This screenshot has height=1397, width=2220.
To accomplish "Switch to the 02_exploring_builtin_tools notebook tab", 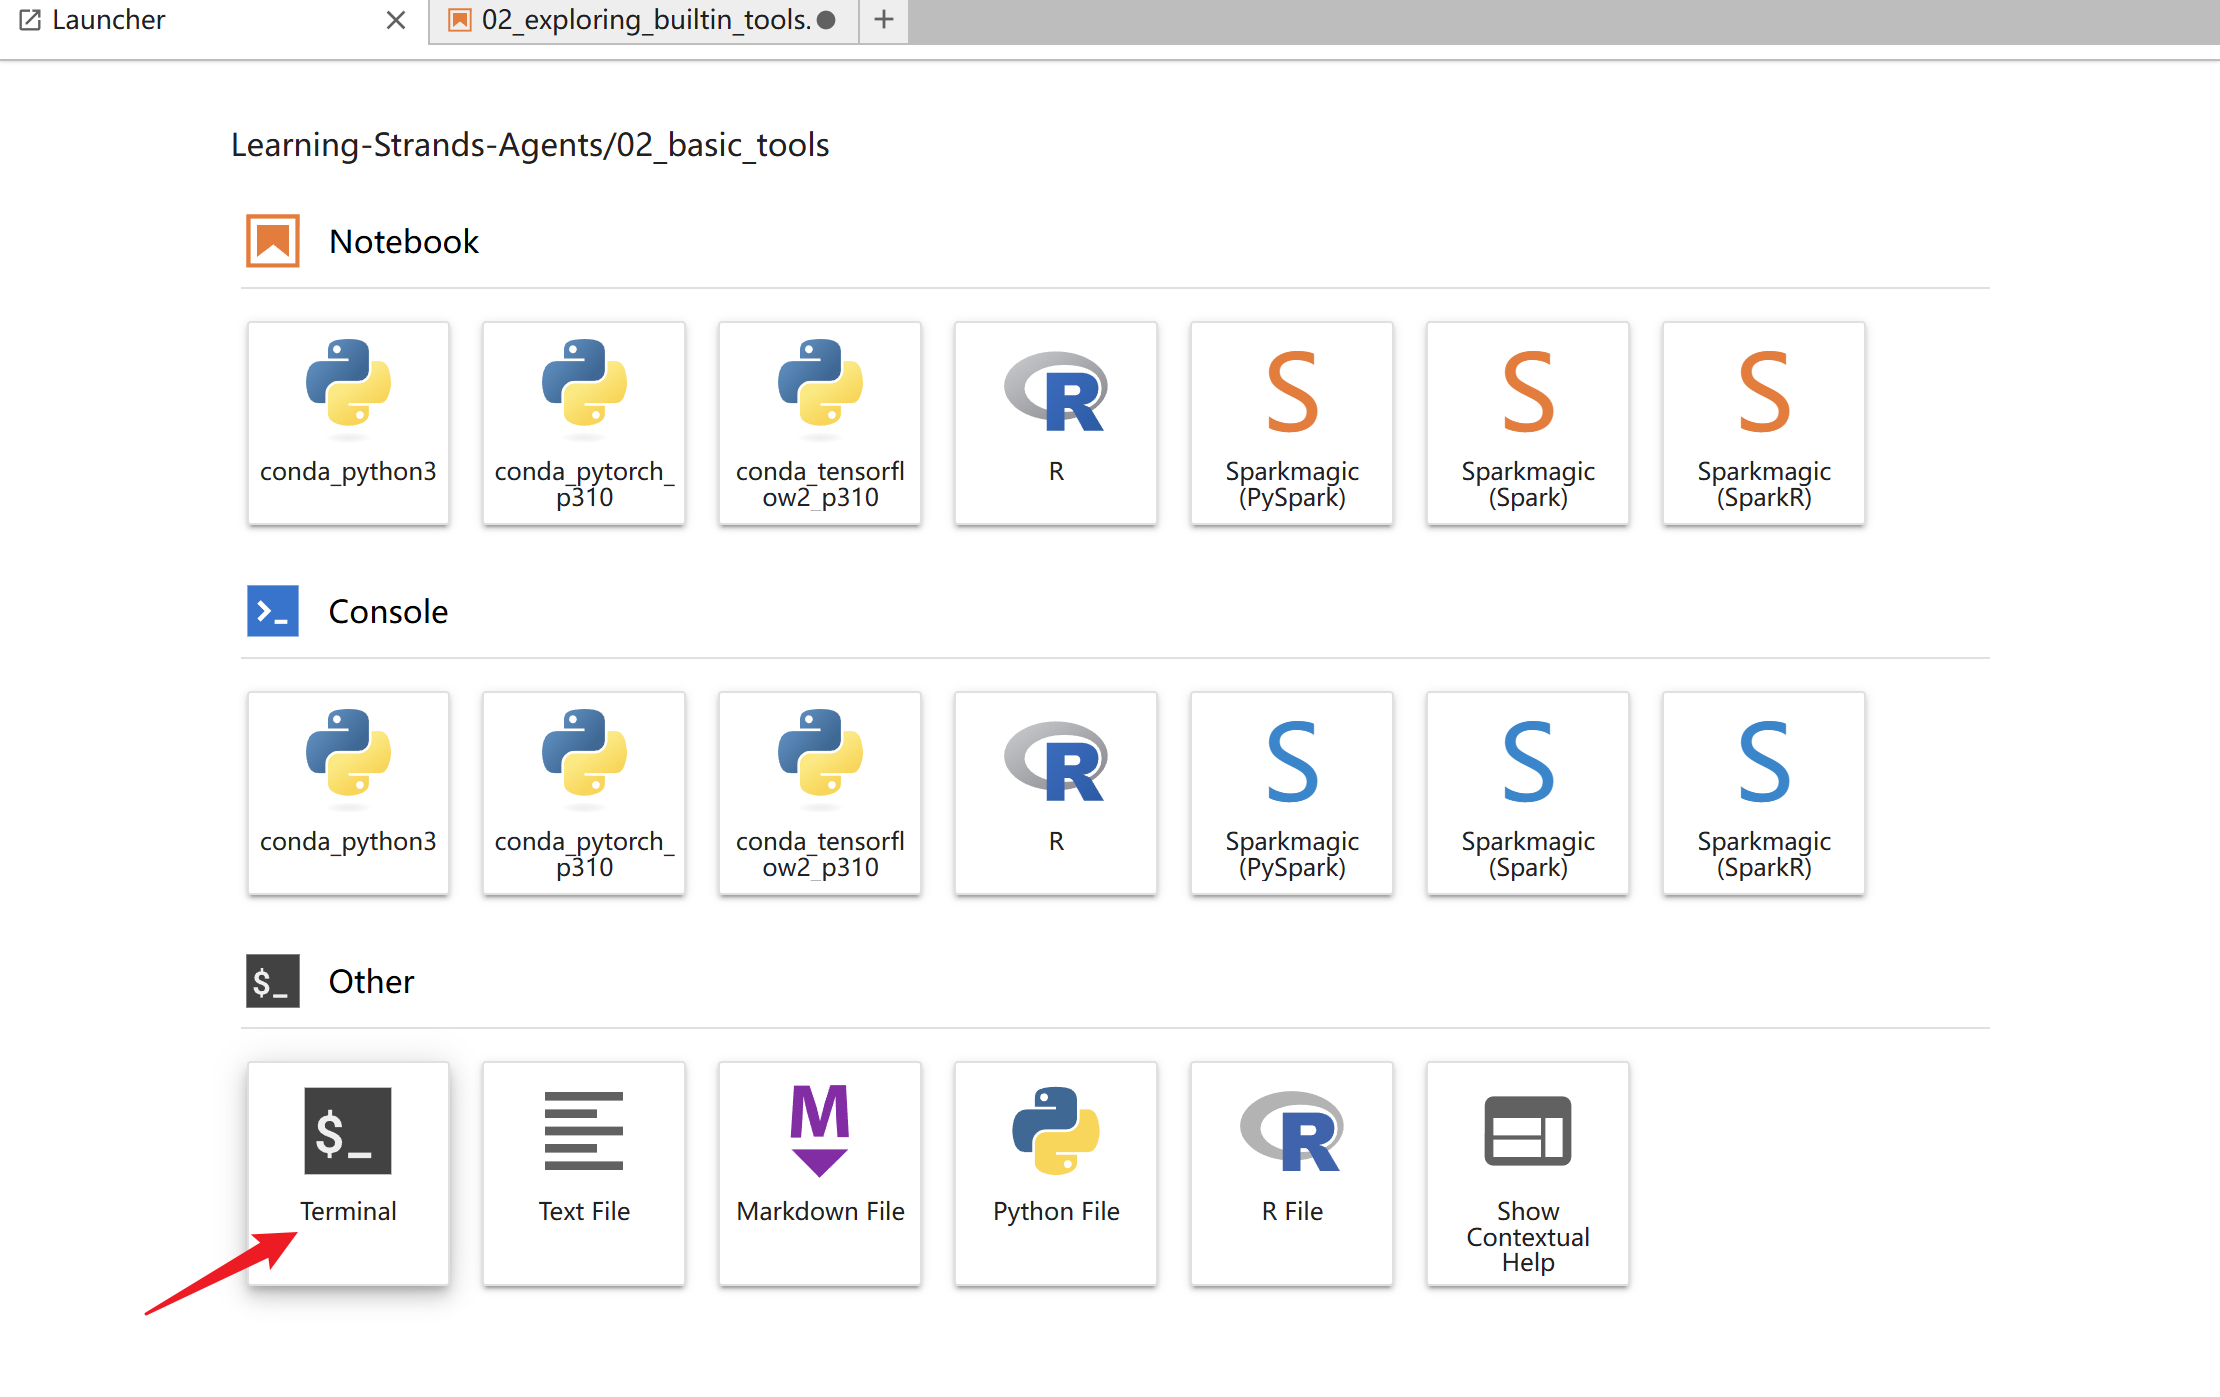I will pos(645,20).
